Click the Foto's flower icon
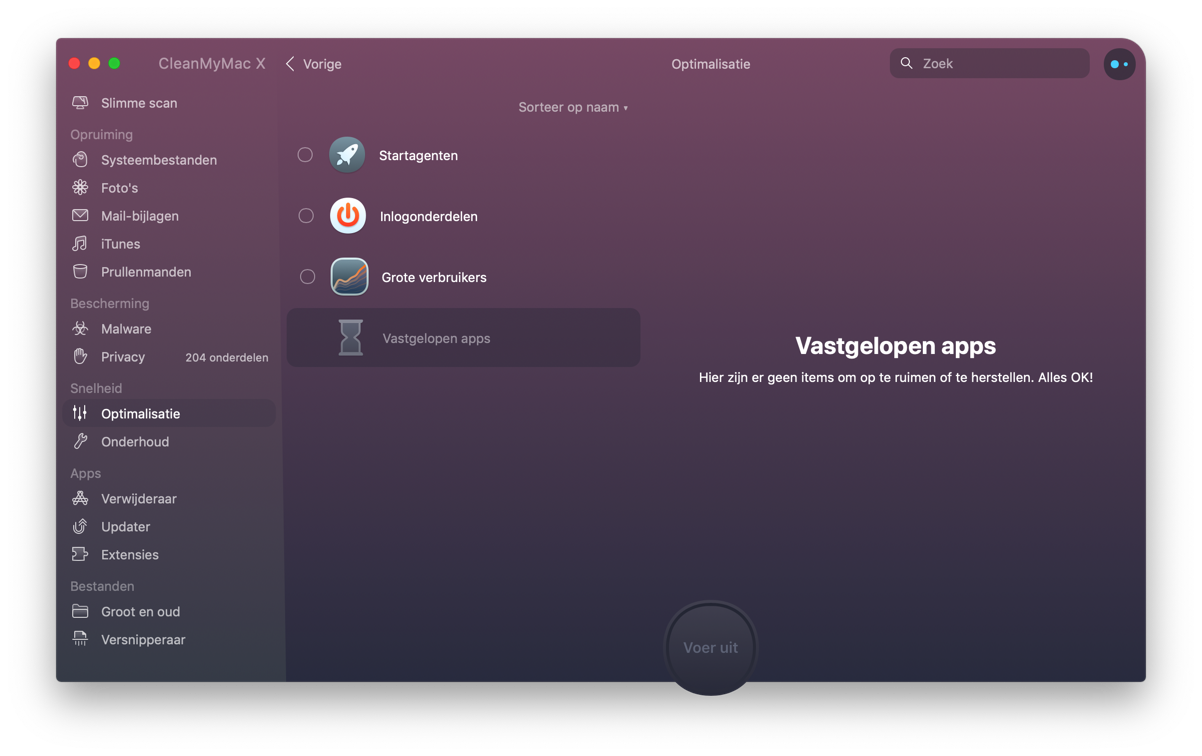Image resolution: width=1202 pixels, height=756 pixels. pos(80,188)
